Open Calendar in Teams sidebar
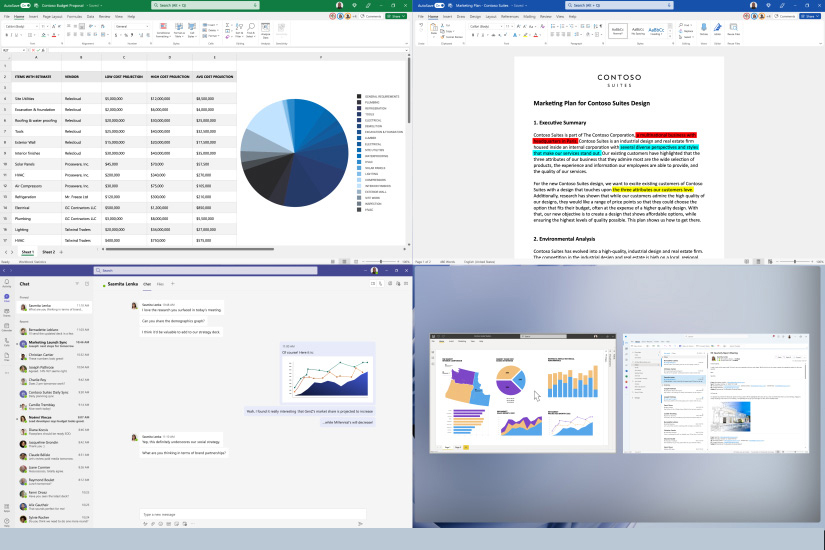The width and height of the screenshot is (825, 550). coord(6,327)
